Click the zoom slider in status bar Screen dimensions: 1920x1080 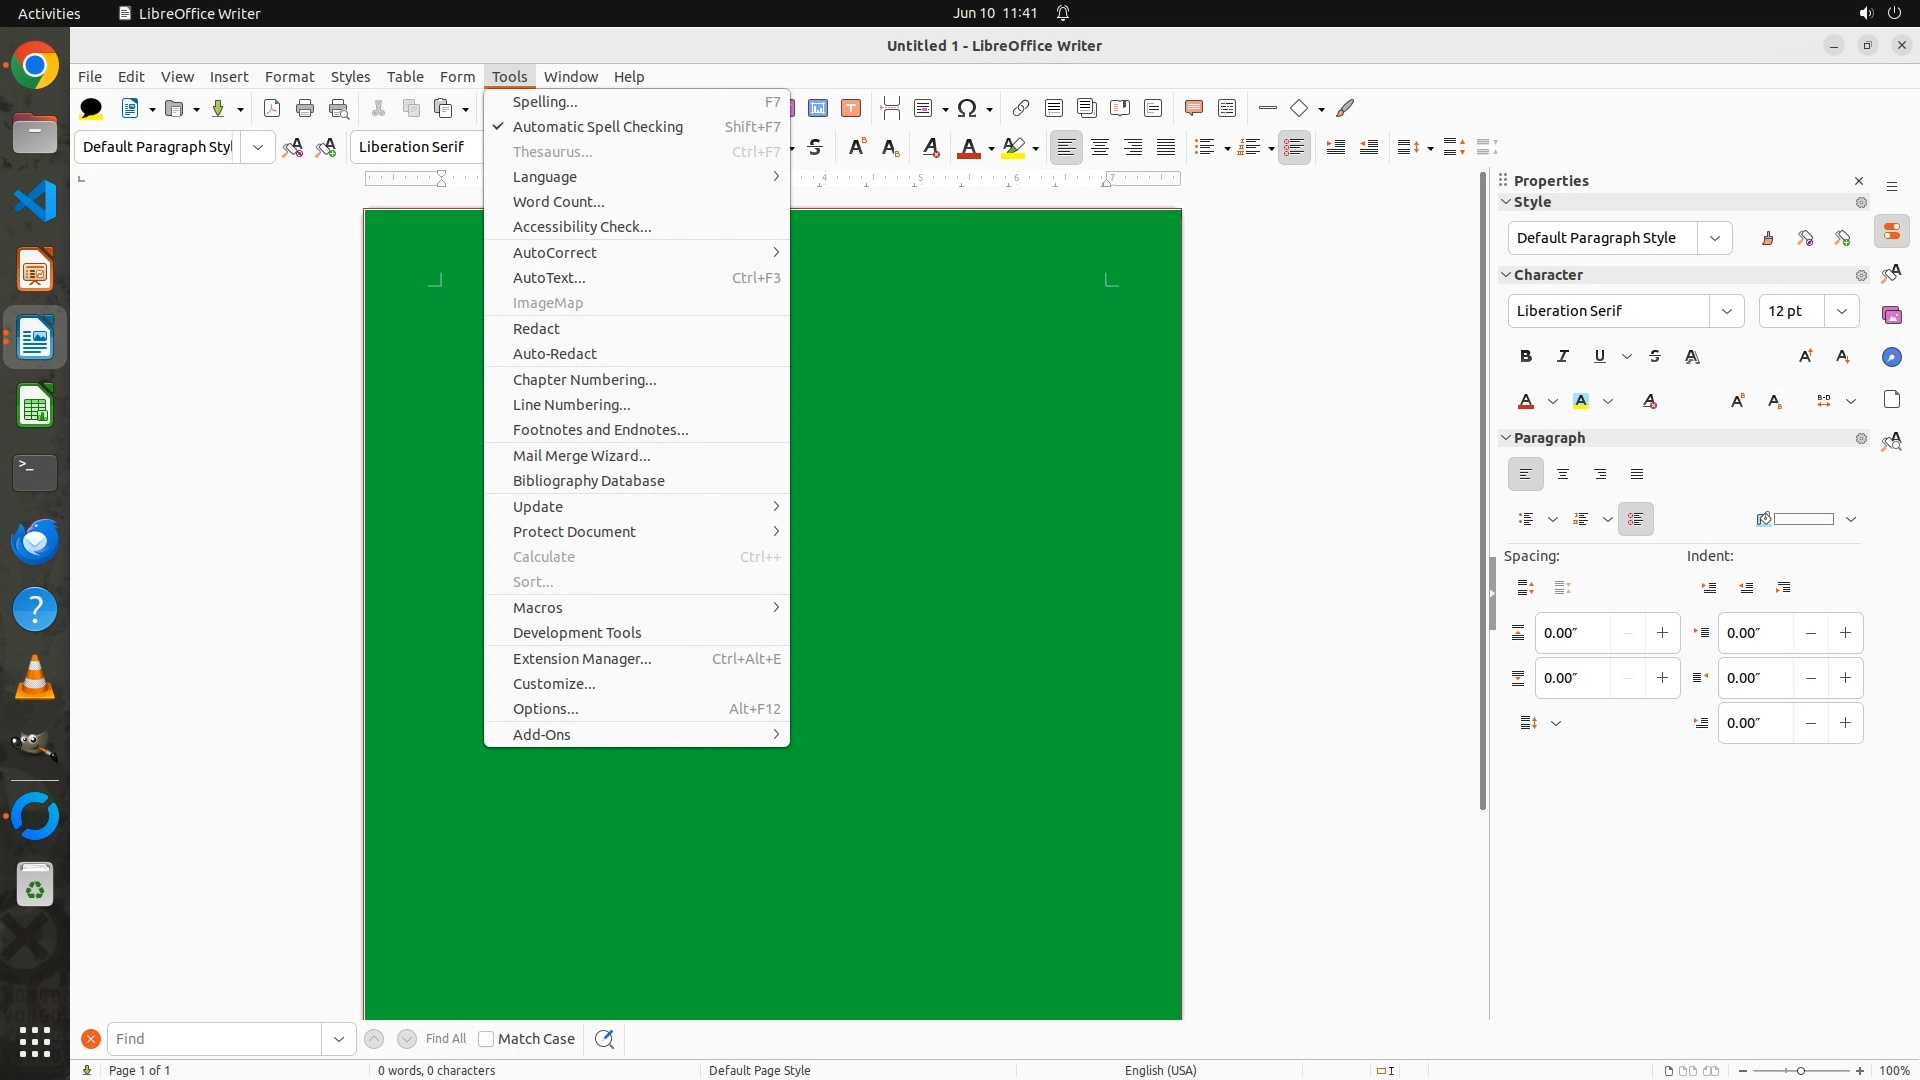(x=1801, y=1070)
